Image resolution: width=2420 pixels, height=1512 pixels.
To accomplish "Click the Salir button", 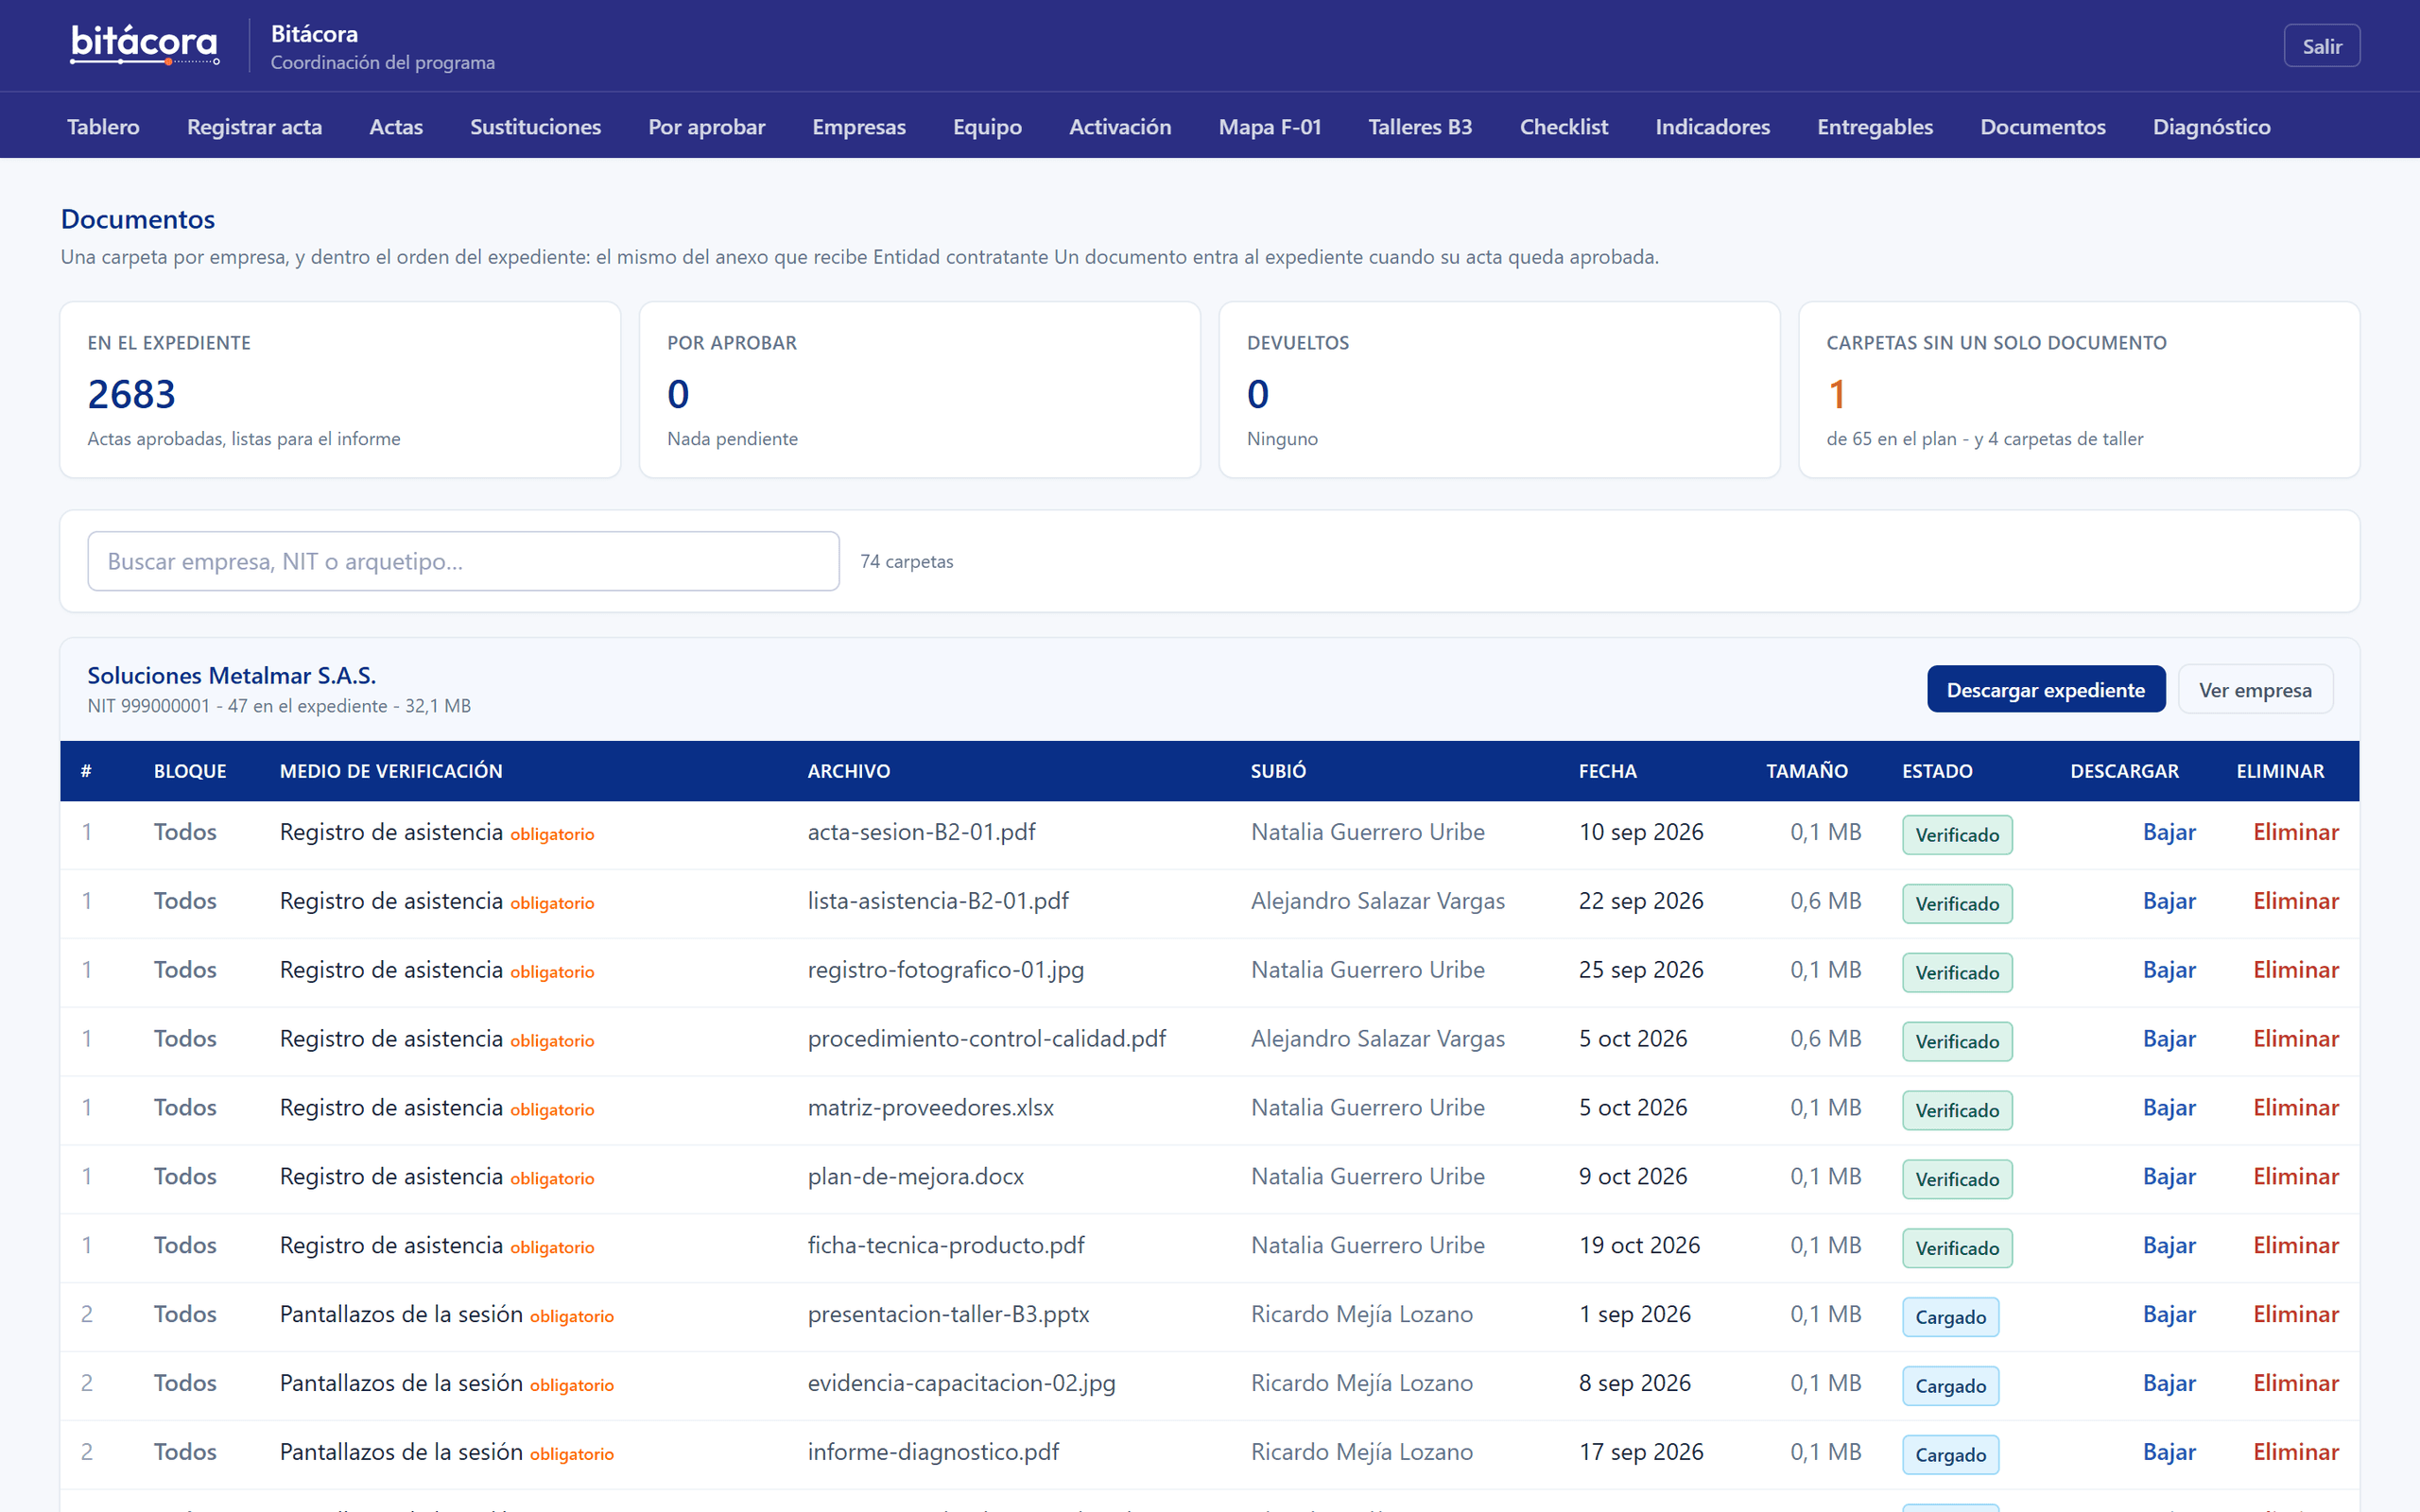I will (x=2322, y=46).
